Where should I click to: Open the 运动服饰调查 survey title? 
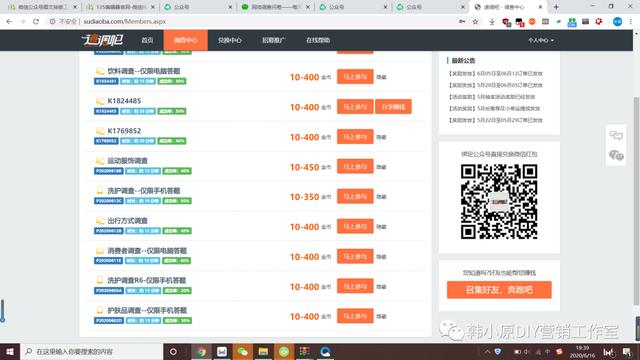tap(127, 161)
